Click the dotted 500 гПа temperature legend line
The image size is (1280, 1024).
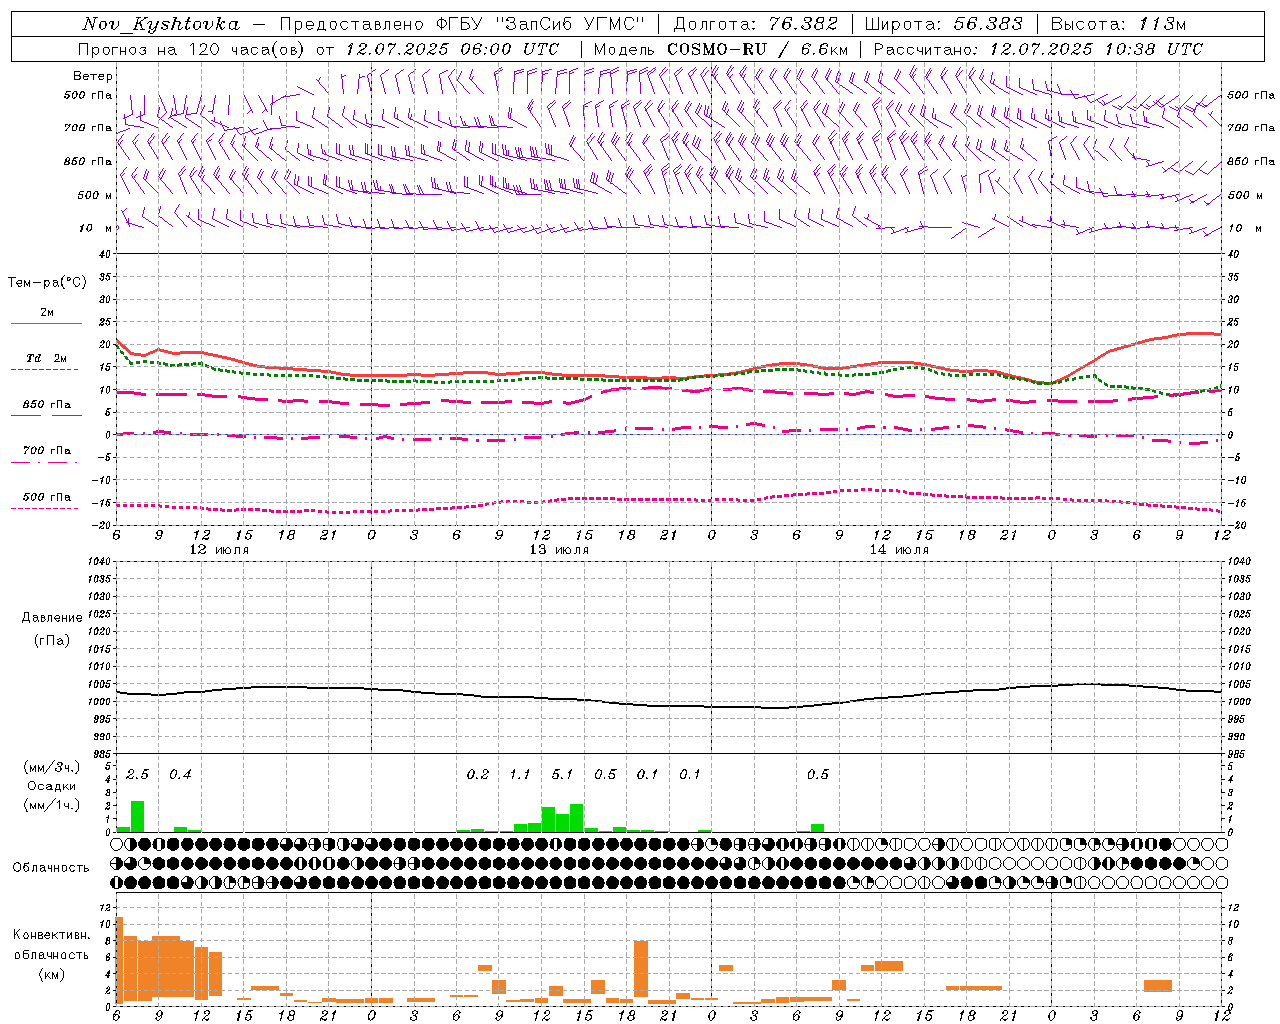pyautogui.click(x=44, y=508)
